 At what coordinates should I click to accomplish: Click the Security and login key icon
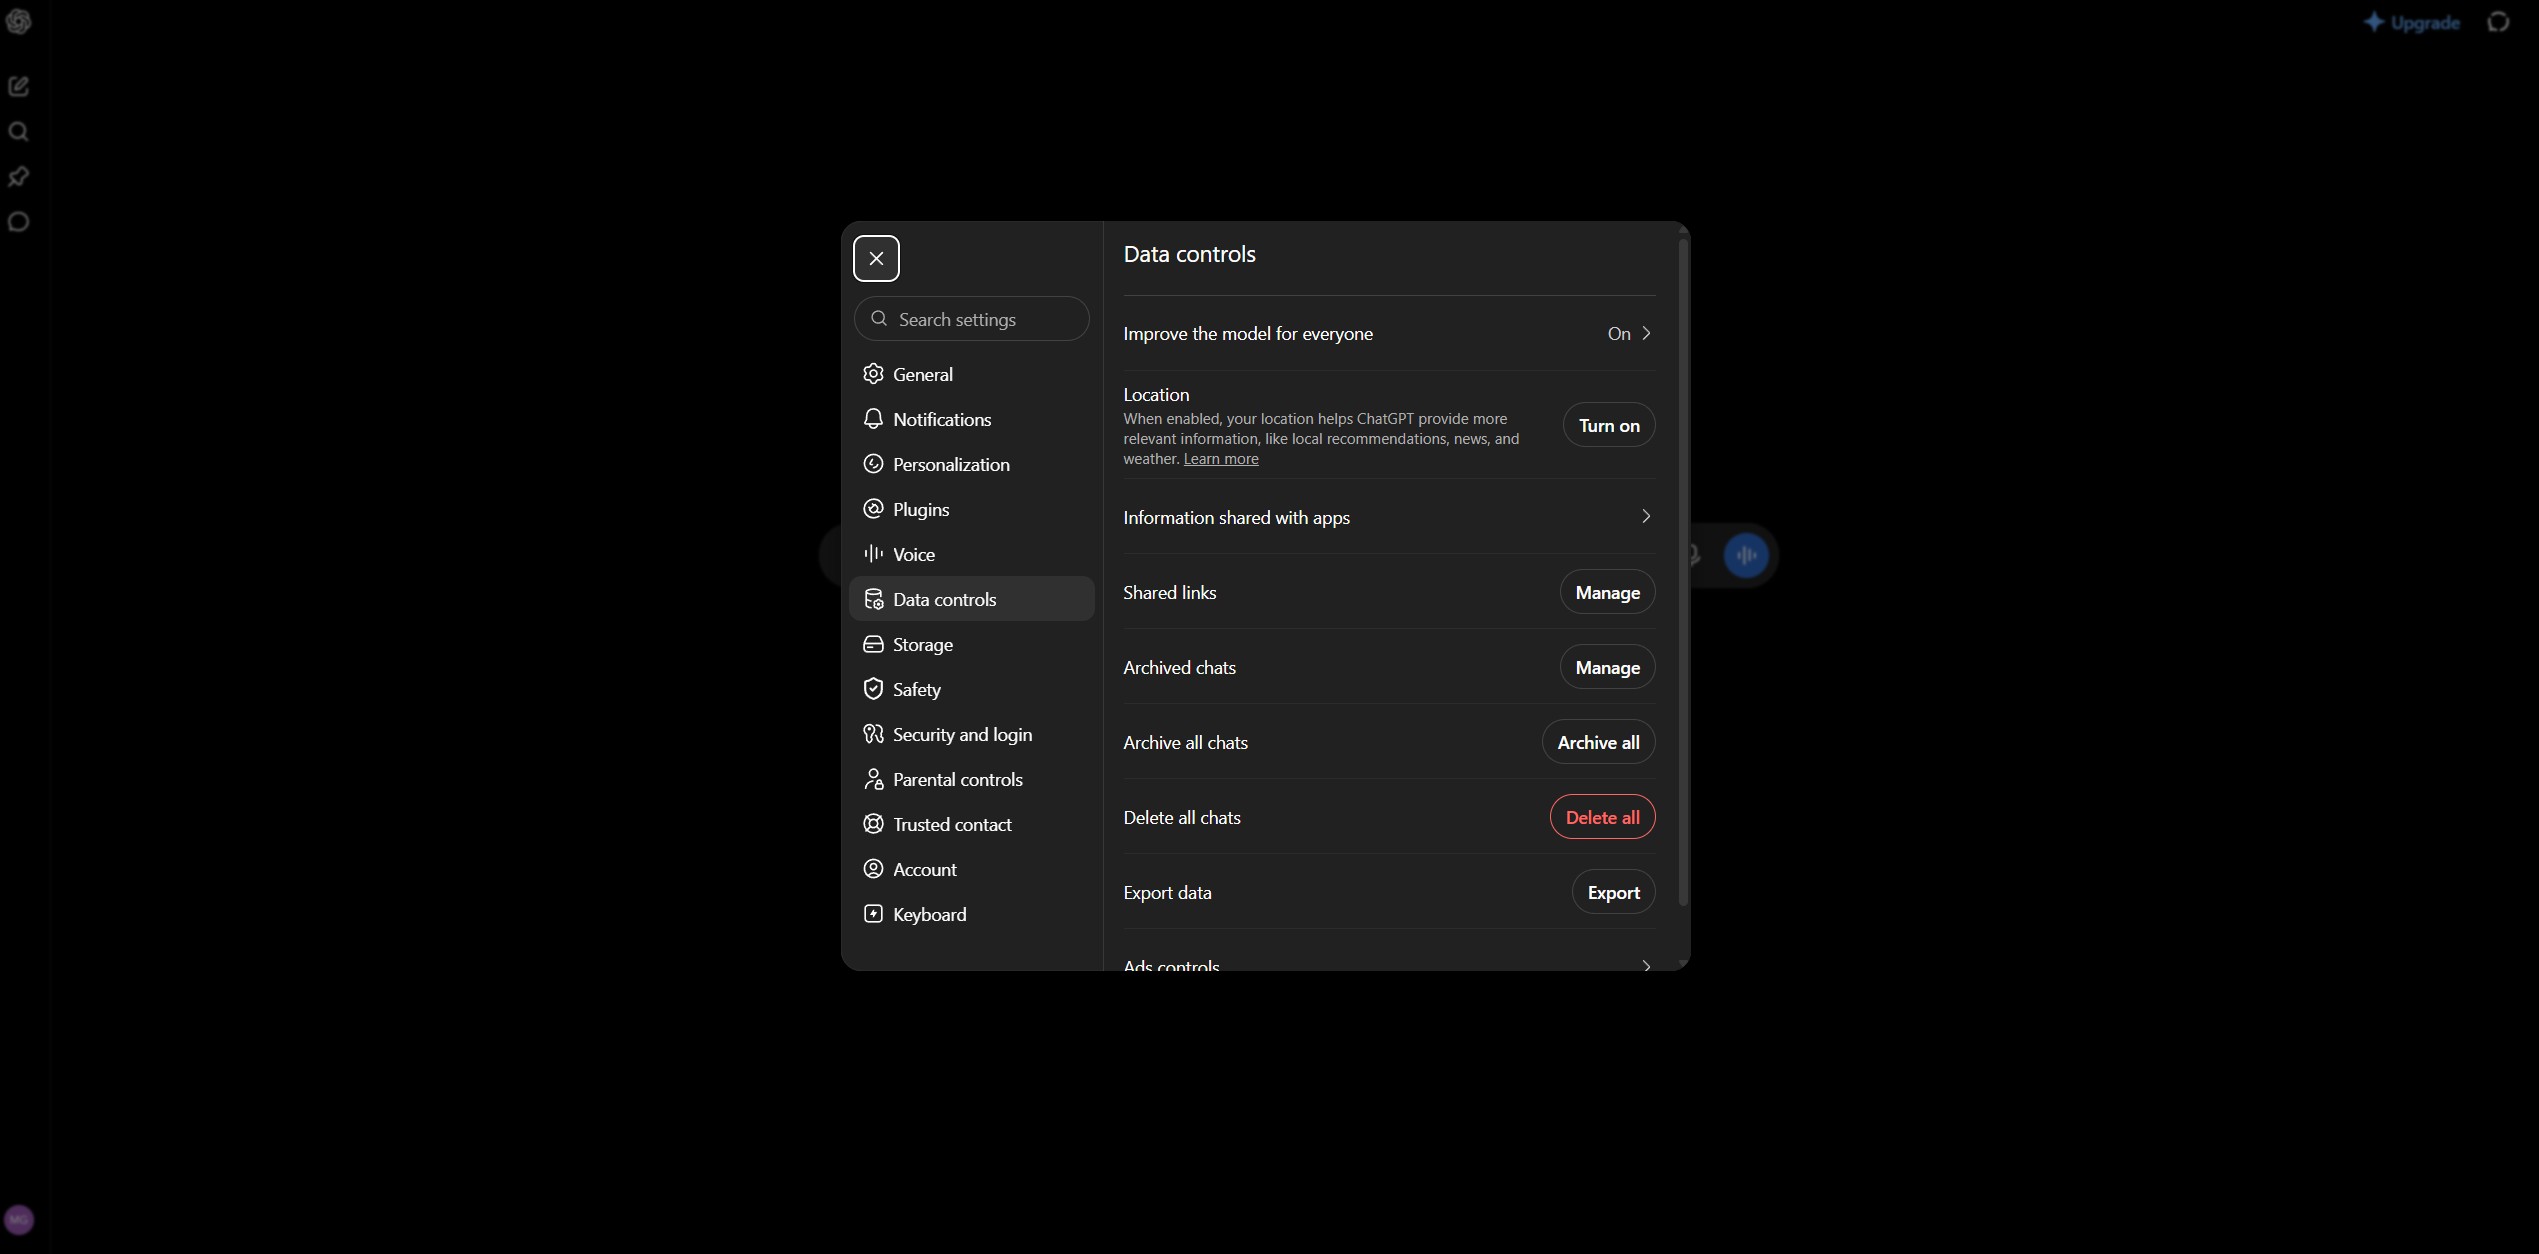[x=873, y=734]
